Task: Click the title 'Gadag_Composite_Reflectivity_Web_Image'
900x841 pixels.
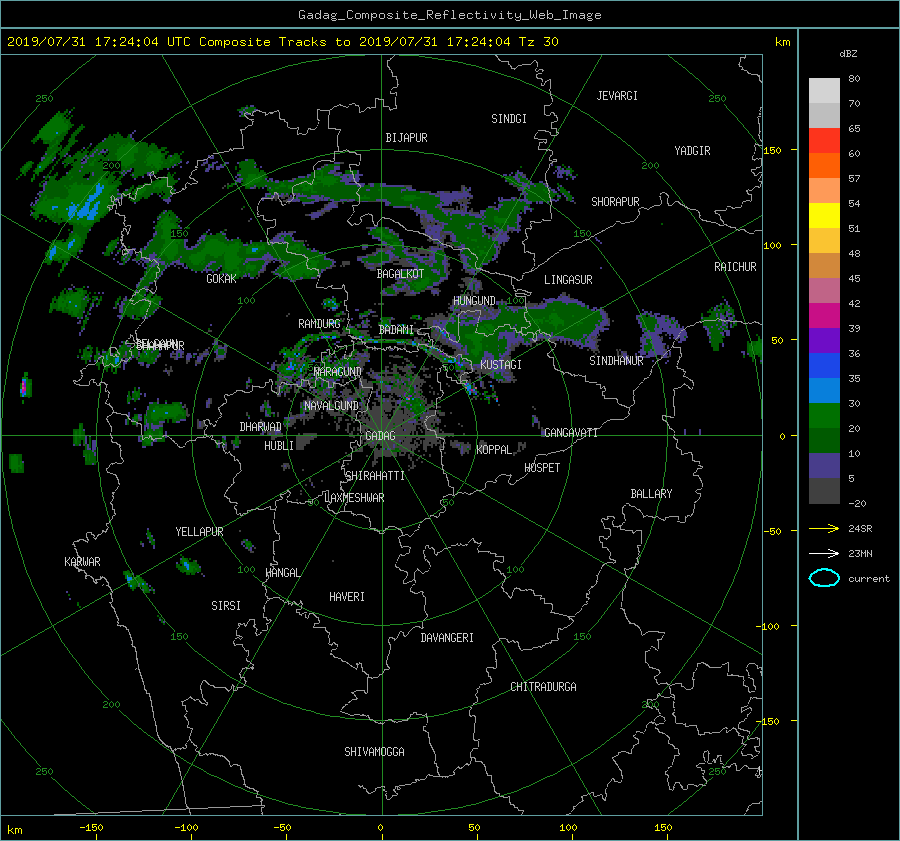Action: pyautogui.click(x=449, y=15)
